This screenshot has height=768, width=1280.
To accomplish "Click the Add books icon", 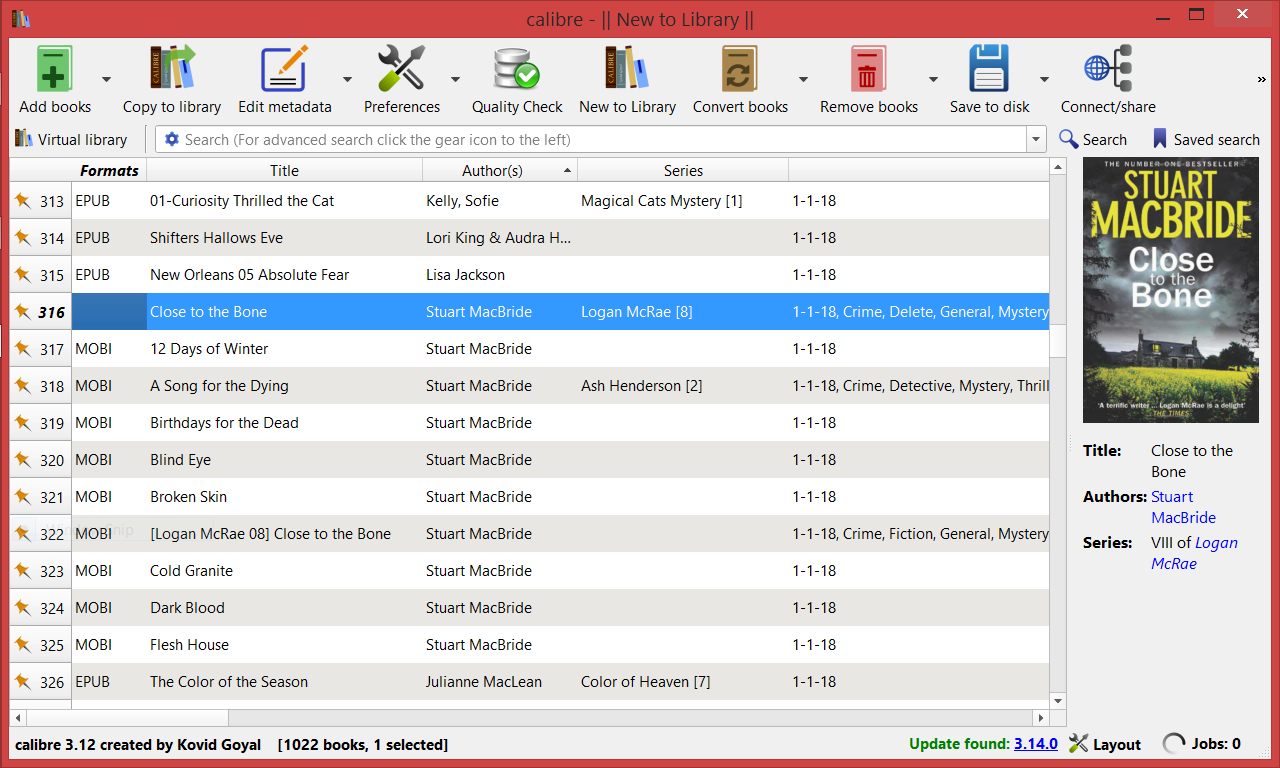I will (54, 70).
